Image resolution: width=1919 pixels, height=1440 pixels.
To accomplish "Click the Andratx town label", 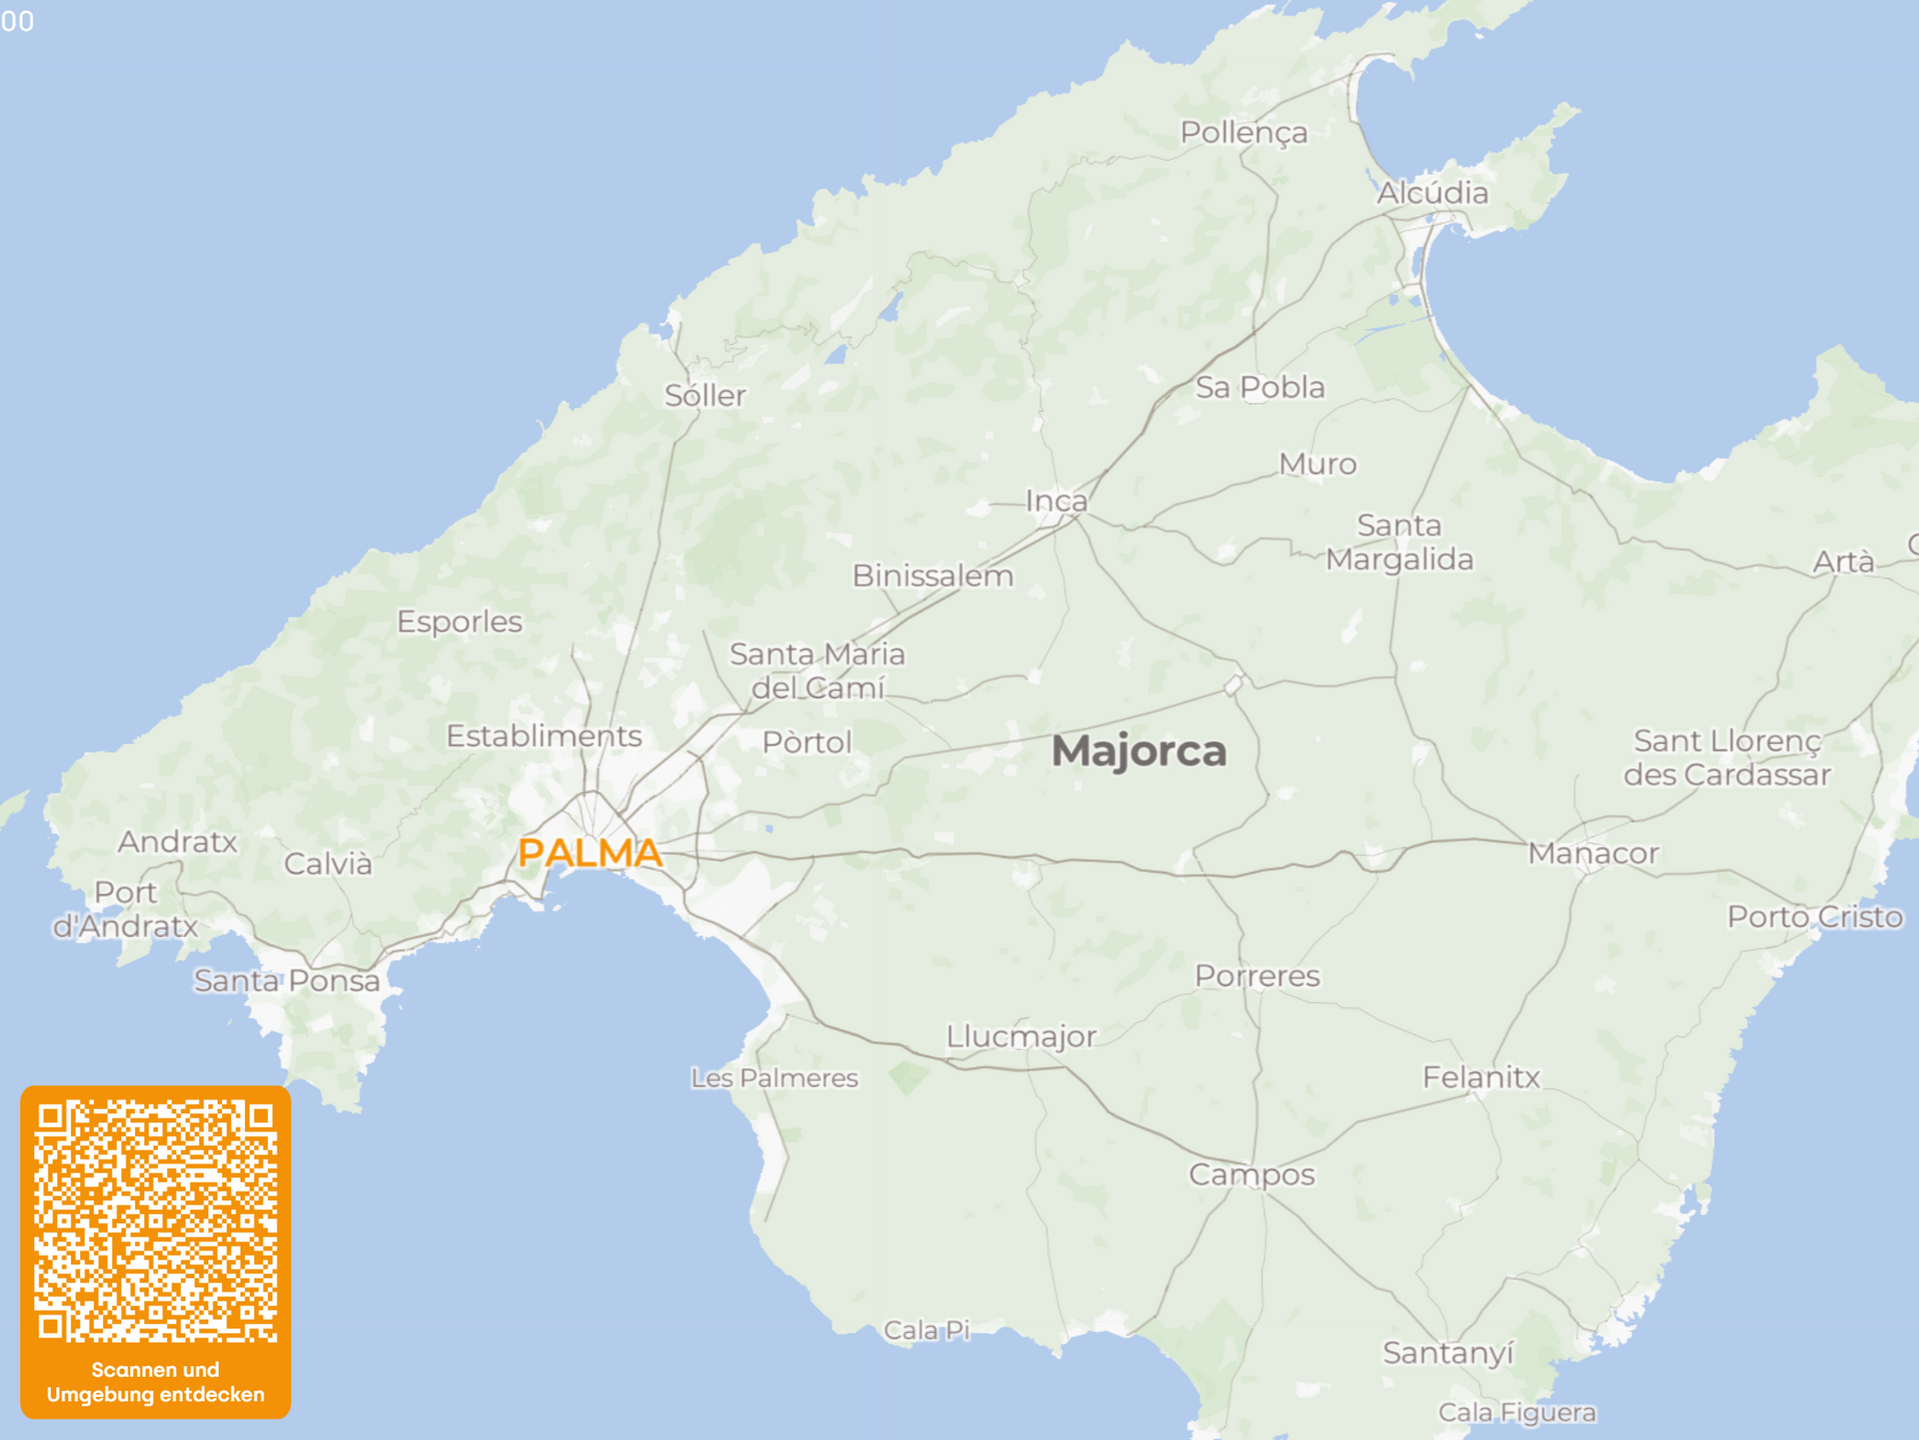I will (177, 842).
